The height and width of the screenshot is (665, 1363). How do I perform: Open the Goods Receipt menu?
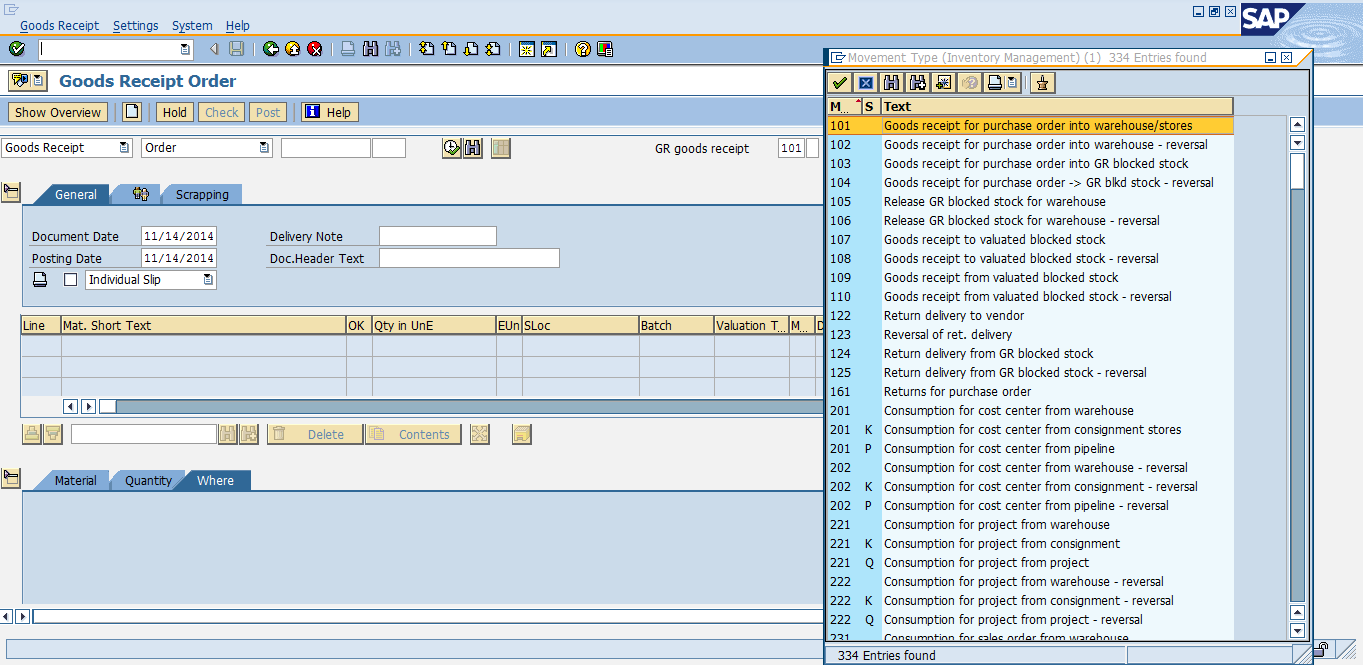click(59, 25)
